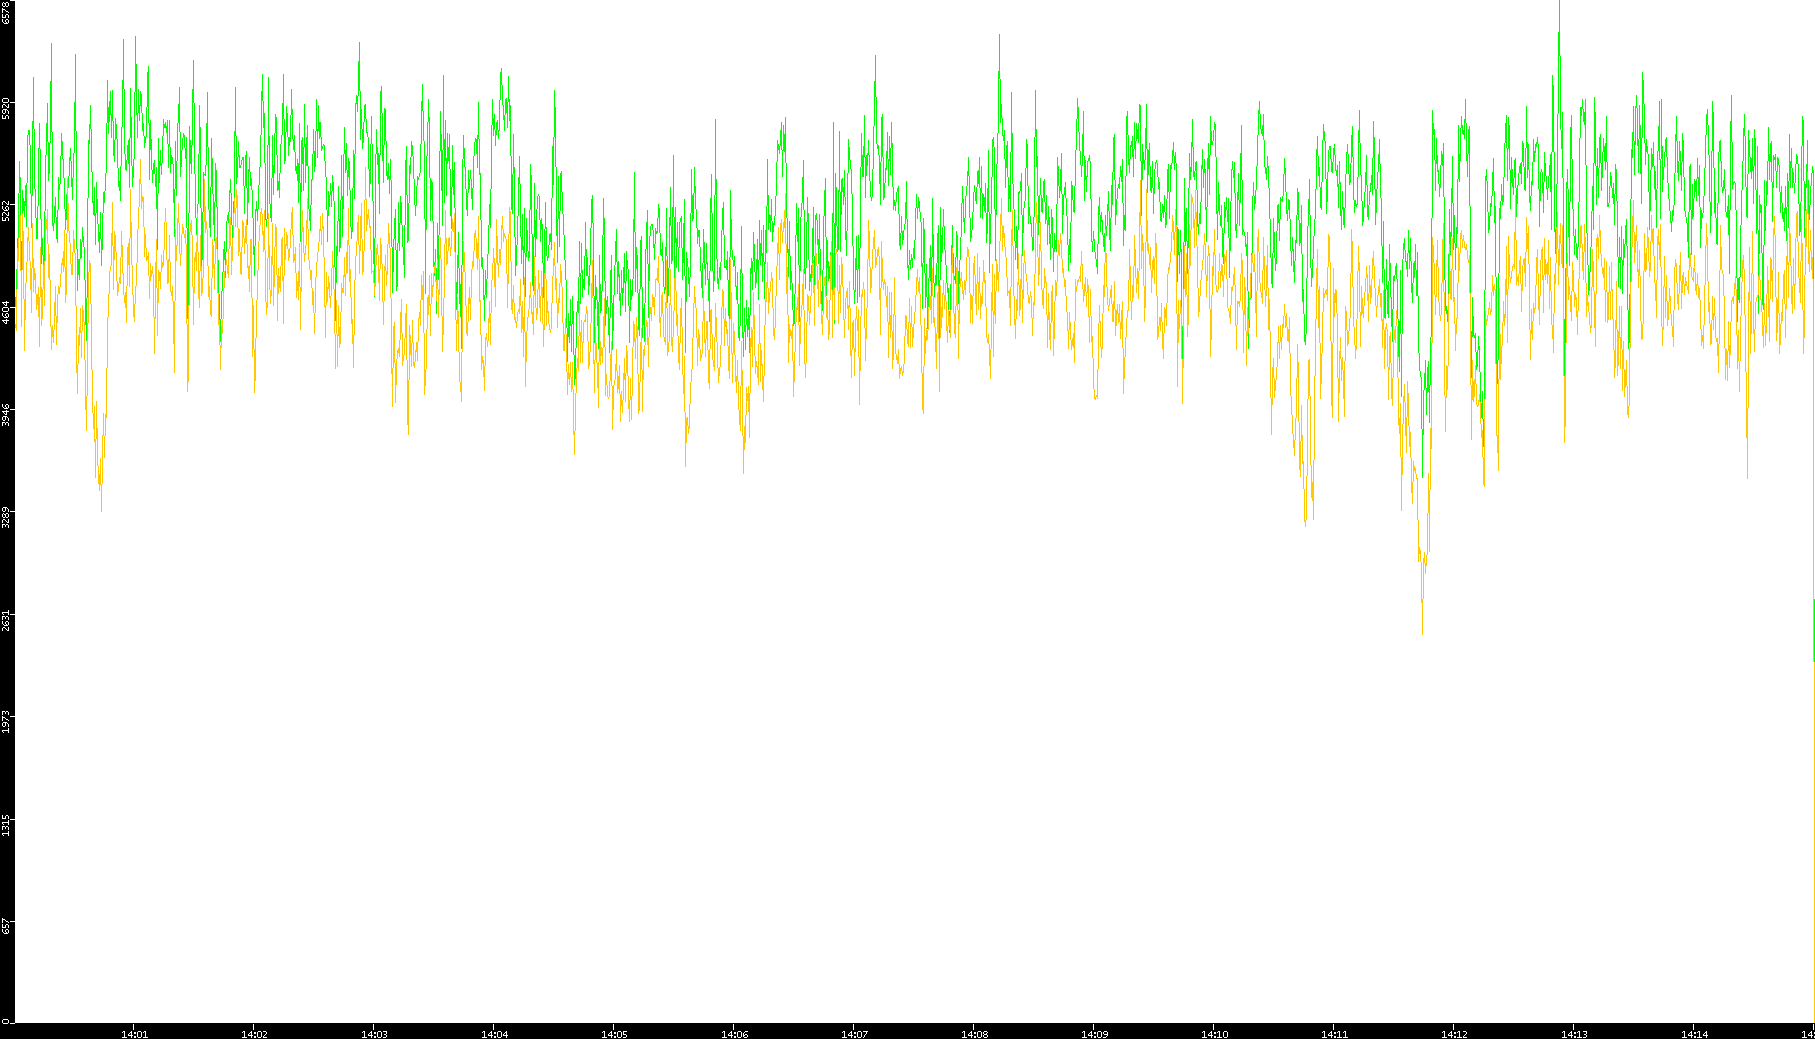Select the 14:09 label on the time axis

coord(1094,1034)
